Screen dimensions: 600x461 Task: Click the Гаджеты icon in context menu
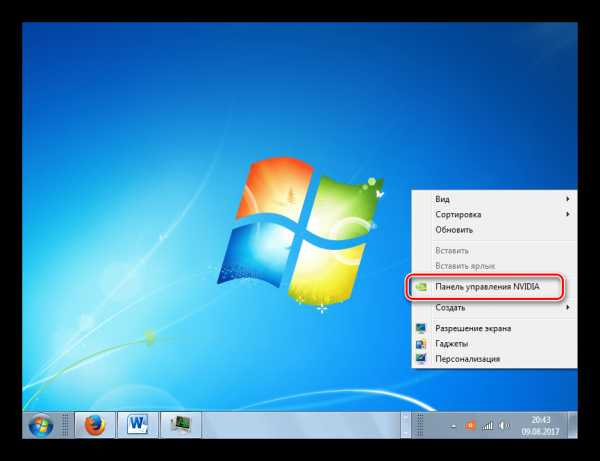tap(421, 344)
